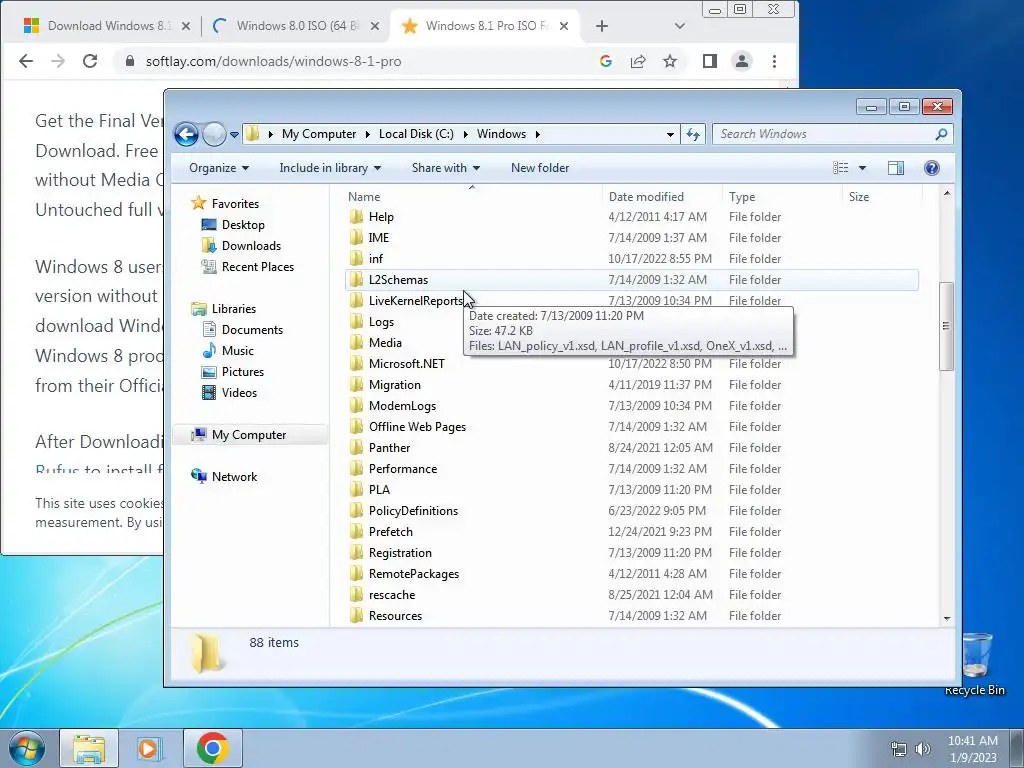Select the Performance folder
Viewport: 1024px width, 768px height.
click(402, 469)
